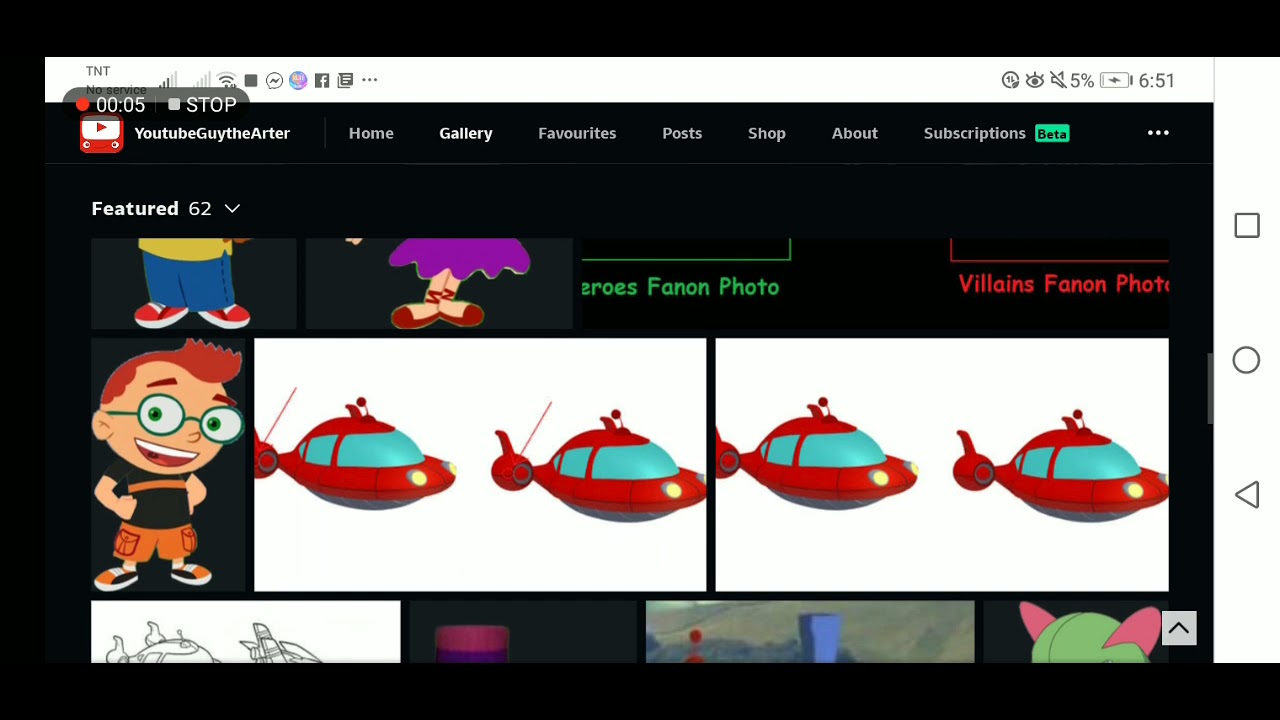Switch to the Posts tab
1280x720 pixels.
tap(682, 133)
